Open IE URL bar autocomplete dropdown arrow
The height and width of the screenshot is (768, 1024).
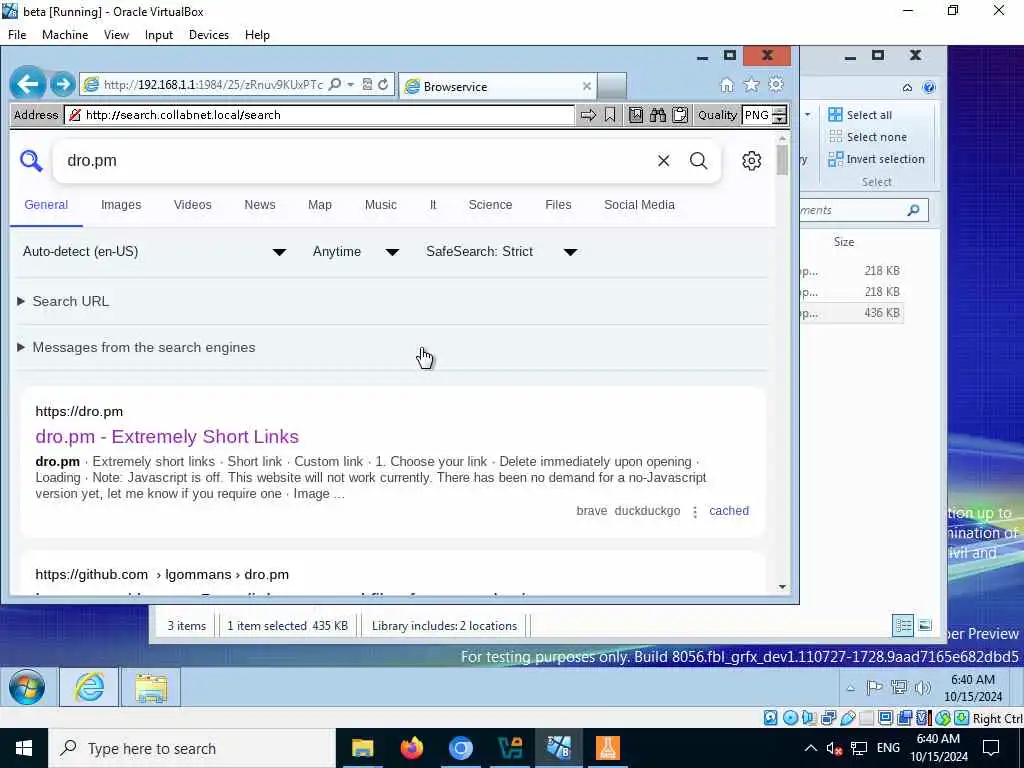(x=351, y=84)
